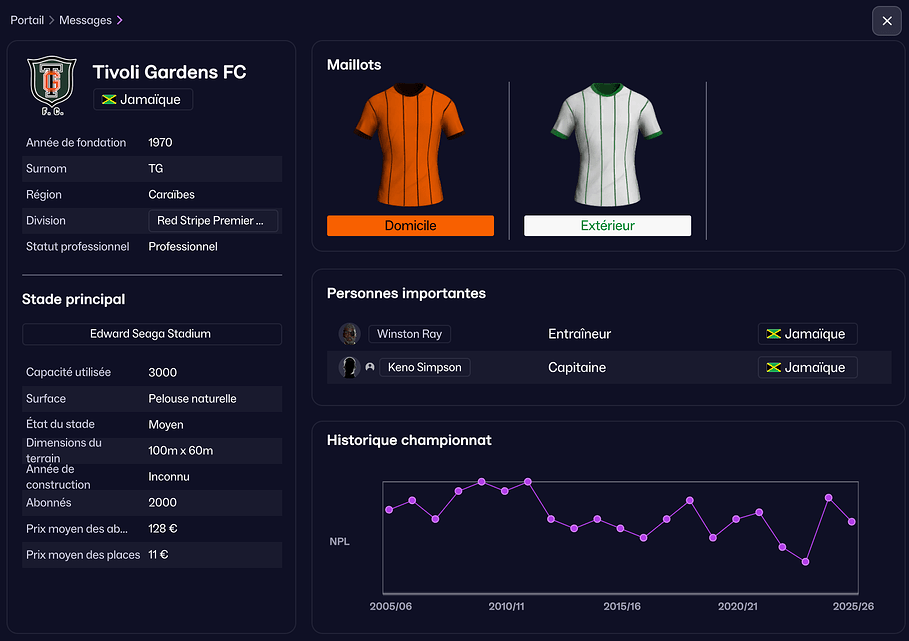Go to Portail in the breadcrumb

[x=27, y=20]
